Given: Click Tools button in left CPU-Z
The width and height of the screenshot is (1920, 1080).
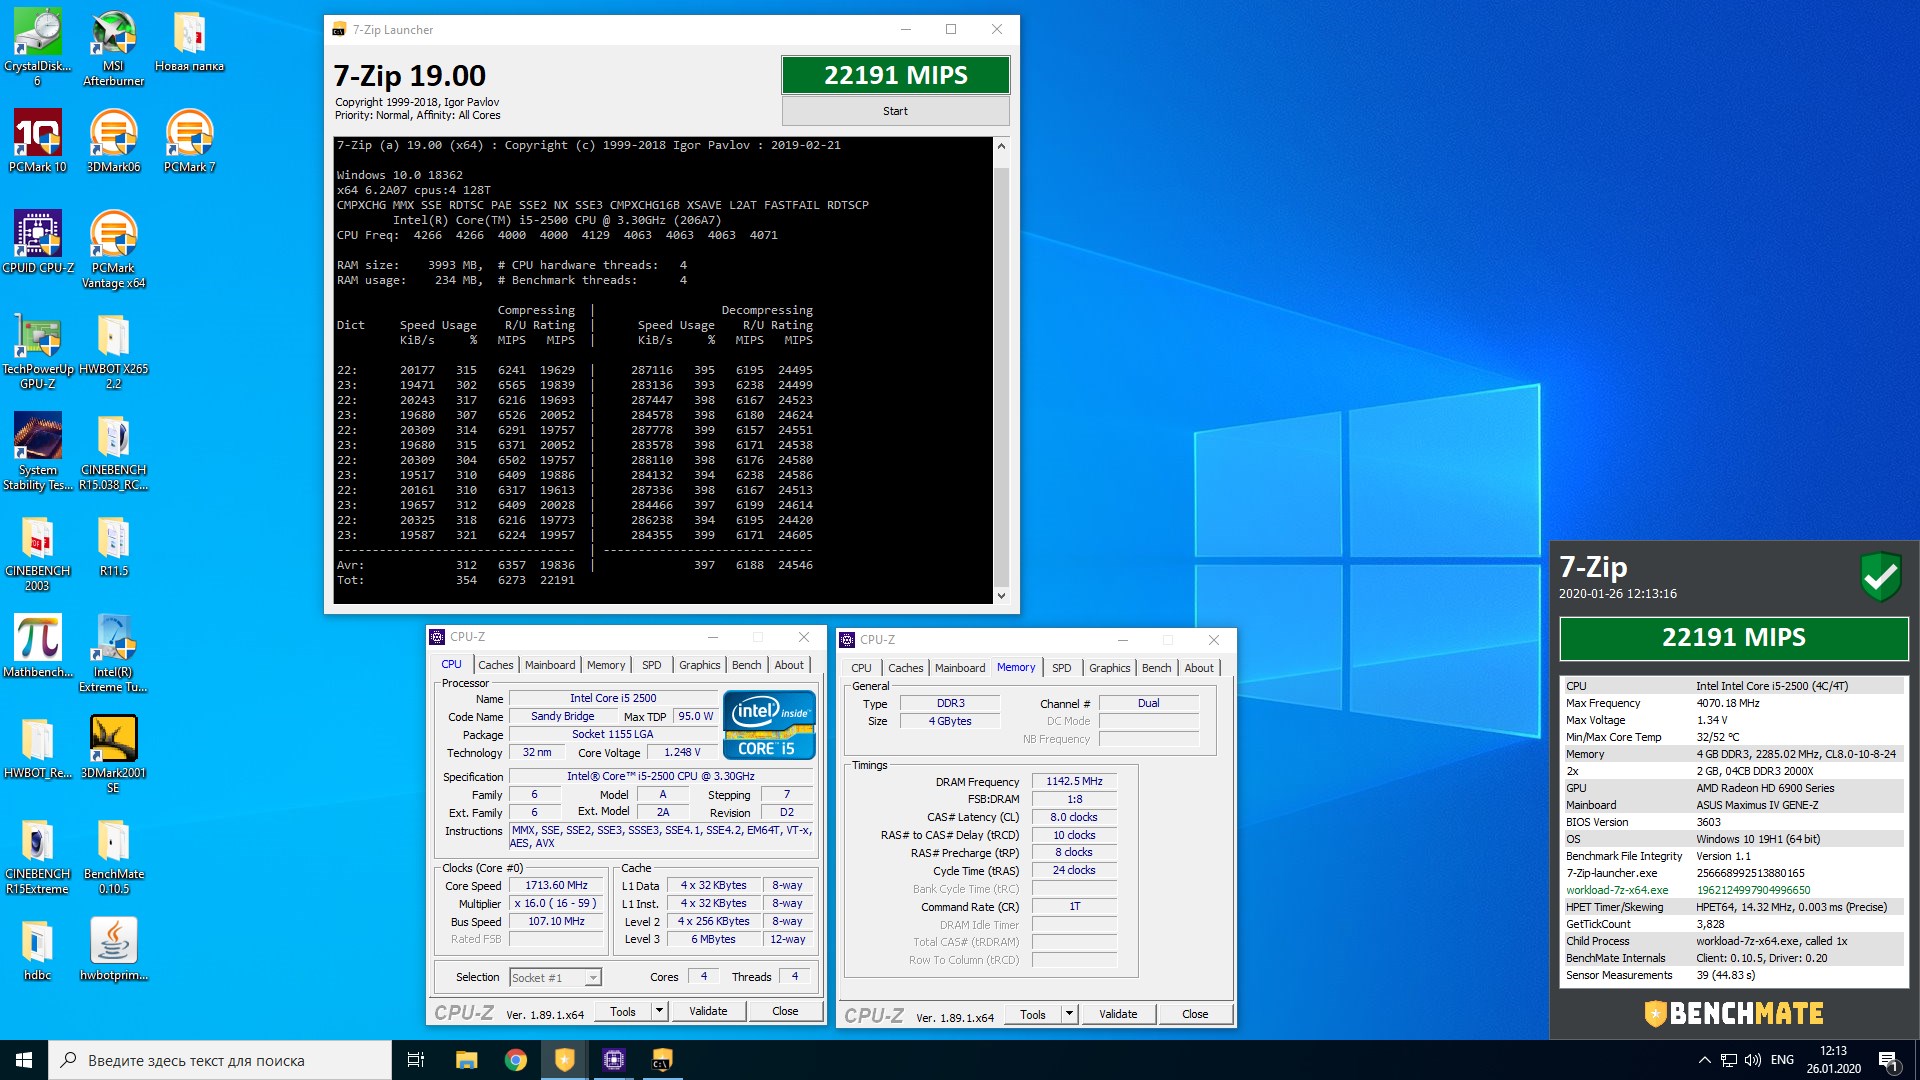Looking at the screenshot, I should click(623, 1011).
